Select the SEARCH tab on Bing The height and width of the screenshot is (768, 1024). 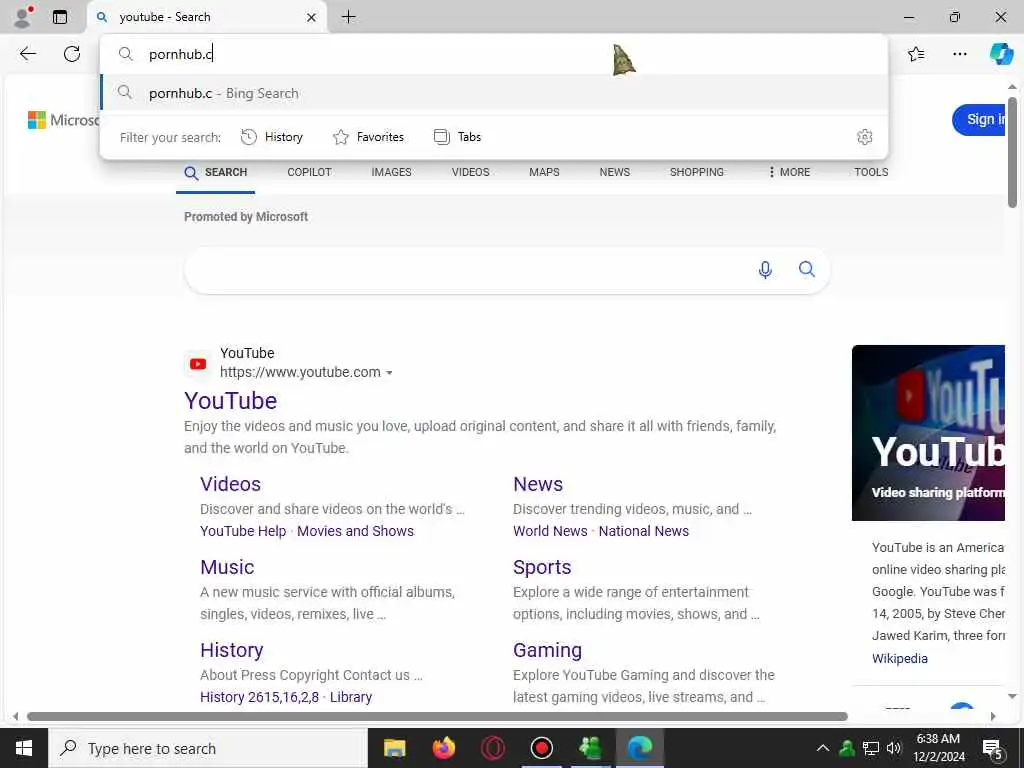pos(216,172)
